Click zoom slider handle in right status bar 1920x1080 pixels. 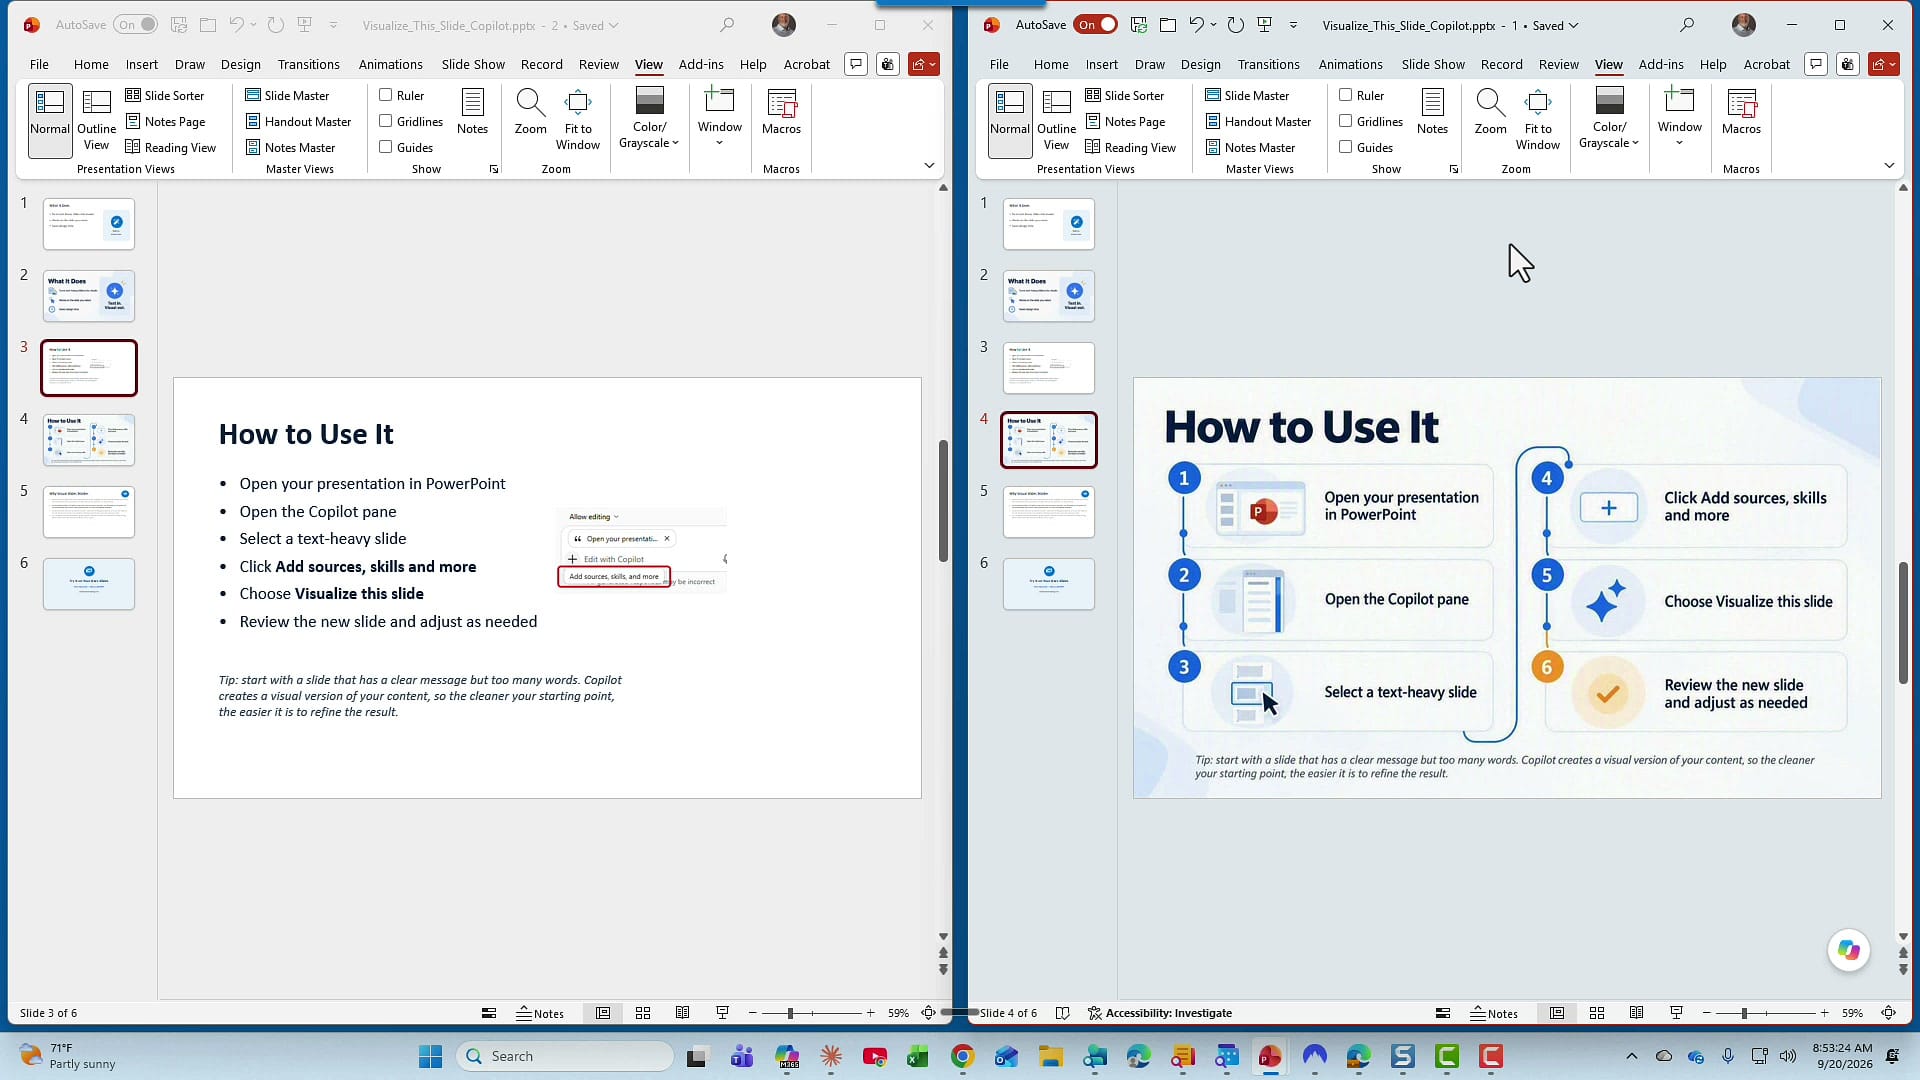[x=1744, y=1013]
